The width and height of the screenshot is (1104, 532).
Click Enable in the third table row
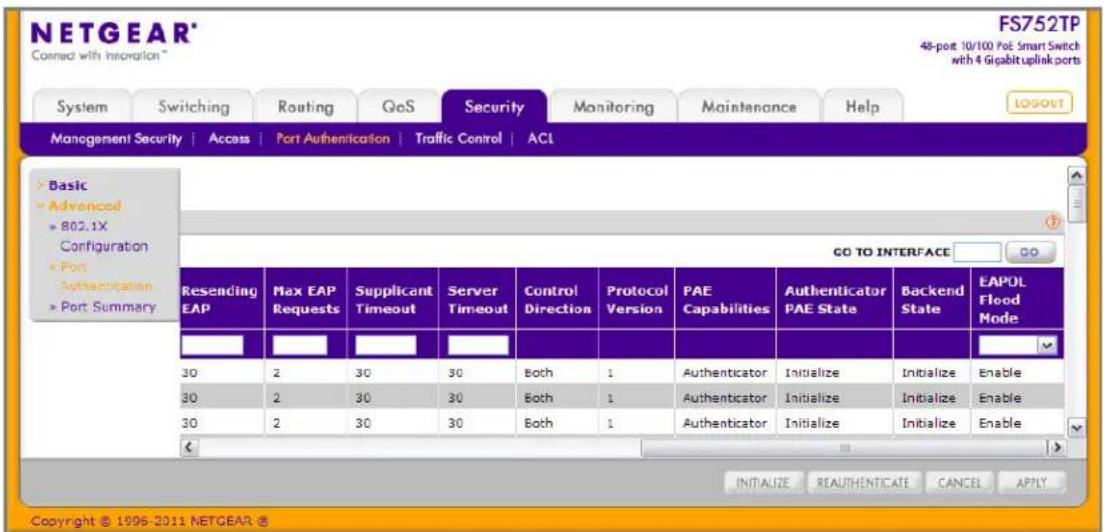1000,423
